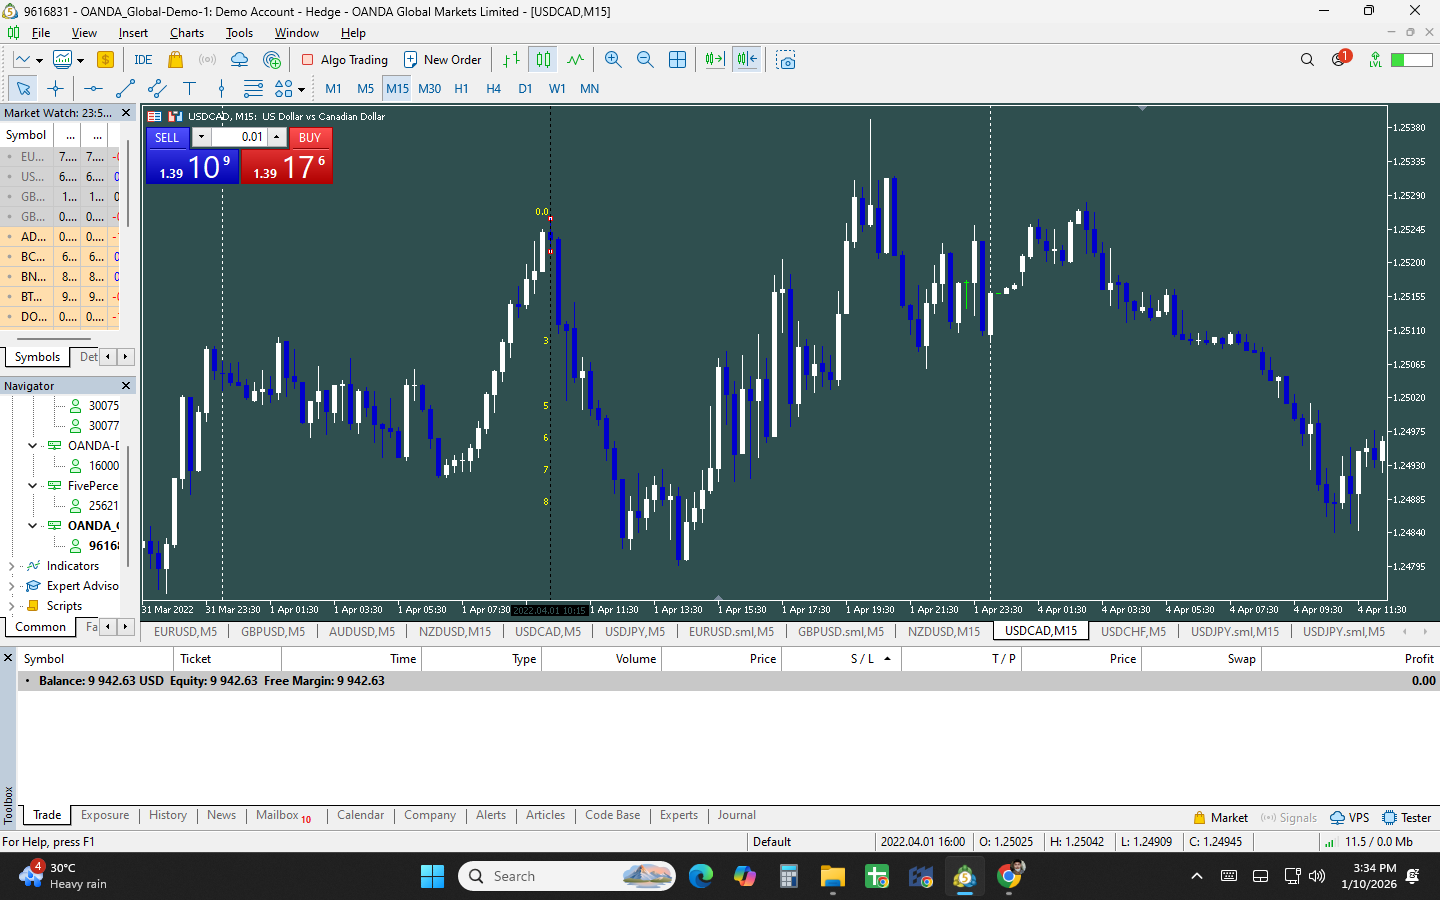The width and height of the screenshot is (1440, 900).
Task: Zoom out the chart with minus magnifier
Action: [645, 60]
